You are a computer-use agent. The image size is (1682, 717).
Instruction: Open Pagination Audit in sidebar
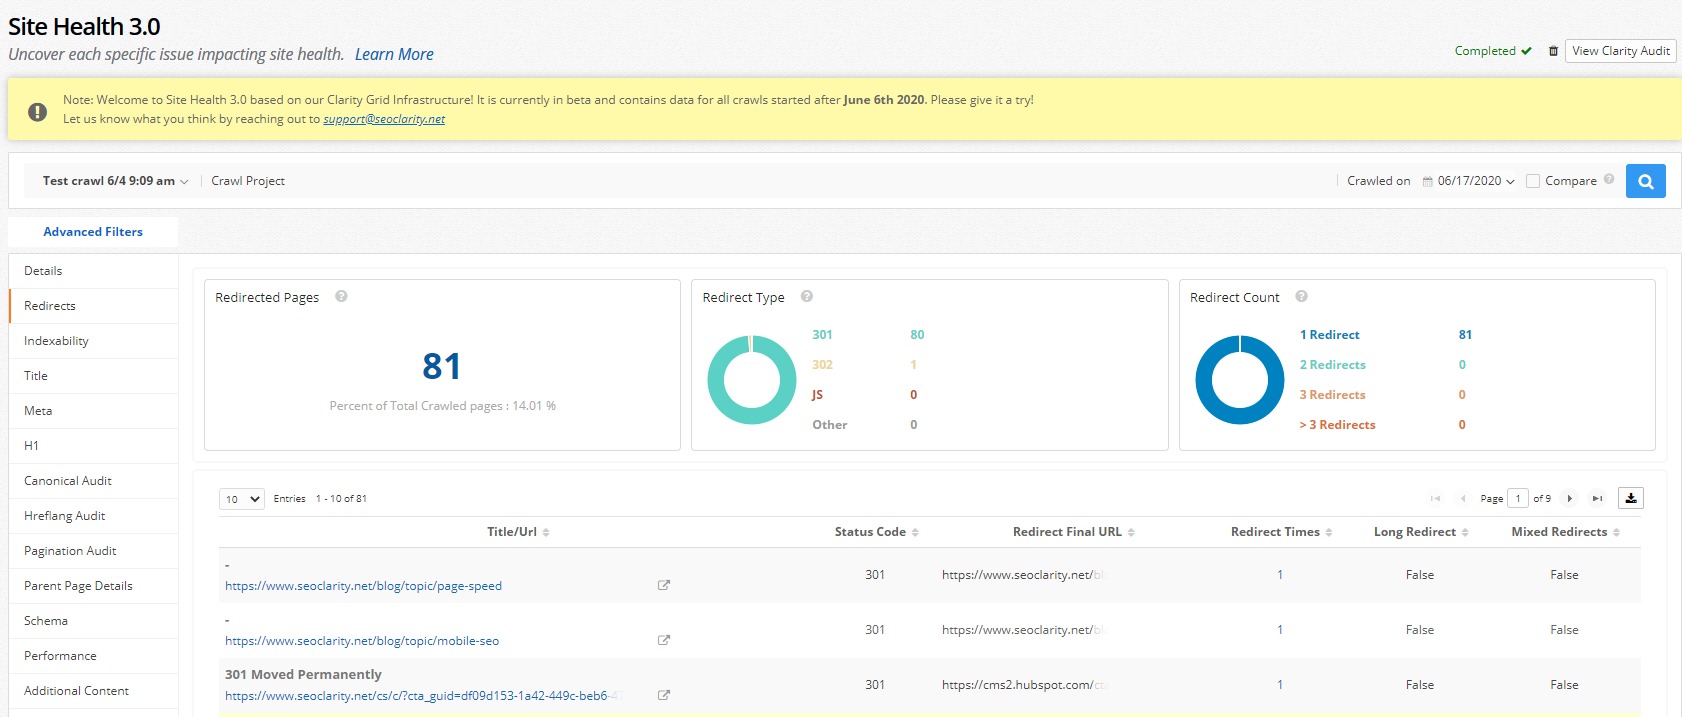tap(93, 551)
